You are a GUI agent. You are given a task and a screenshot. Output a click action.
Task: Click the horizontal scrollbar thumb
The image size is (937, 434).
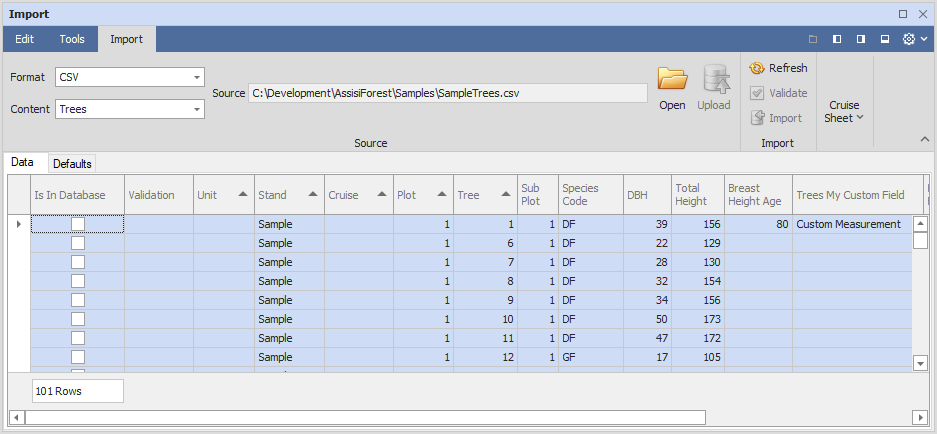(365, 417)
